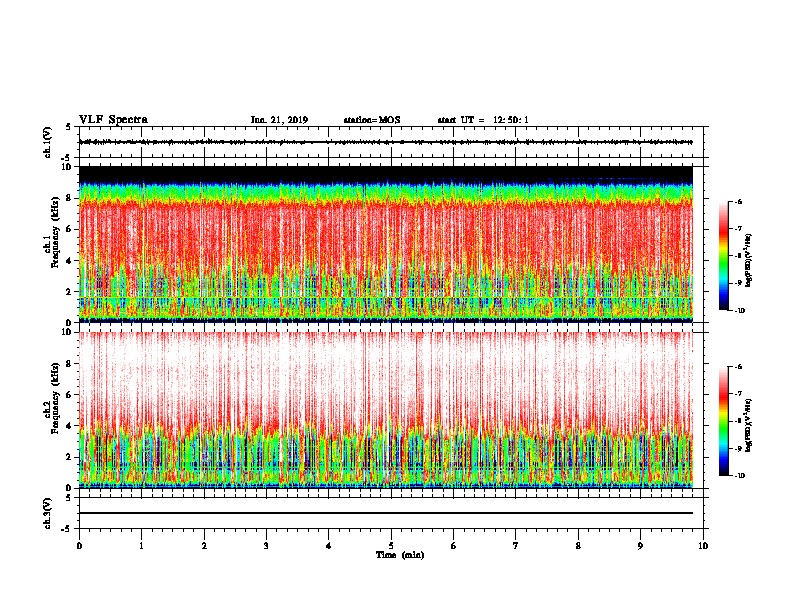Click the "station=MOS" header text
This screenshot has height=612, width=792.
tap(372, 120)
